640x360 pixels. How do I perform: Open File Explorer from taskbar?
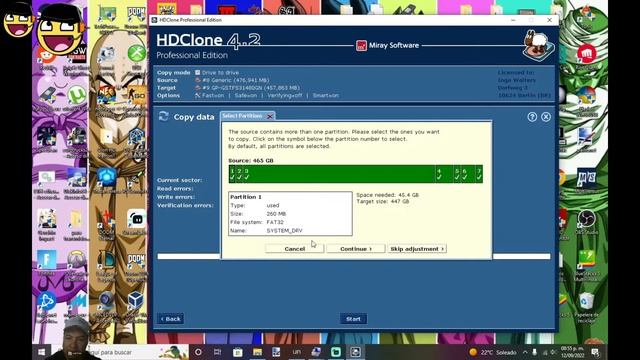coord(257,352)
